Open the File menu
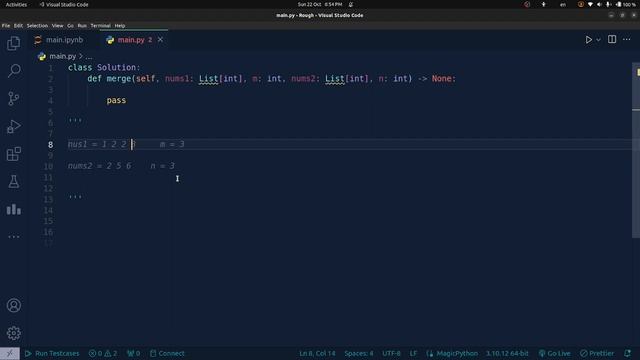Image resolution: width=640 pixels, height=360 pixels. [6, 25]
